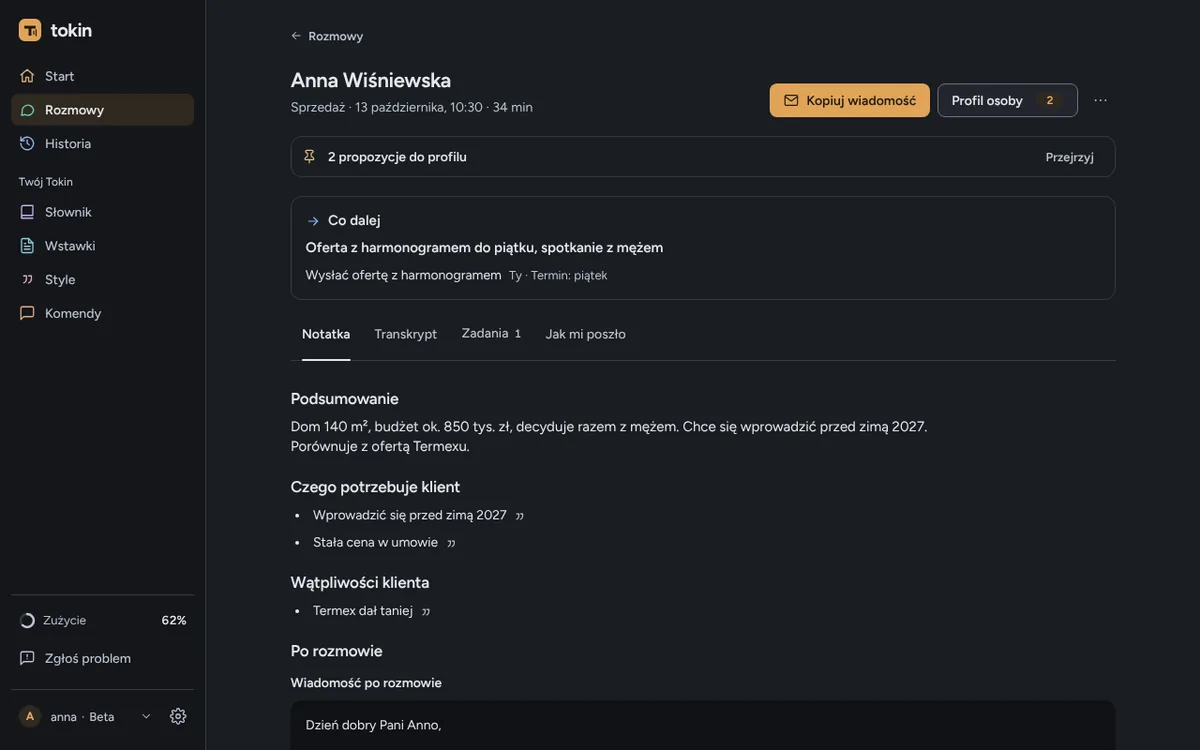Switch to the Transkrypt tab
1200x750 pixels.
[405, 334]
